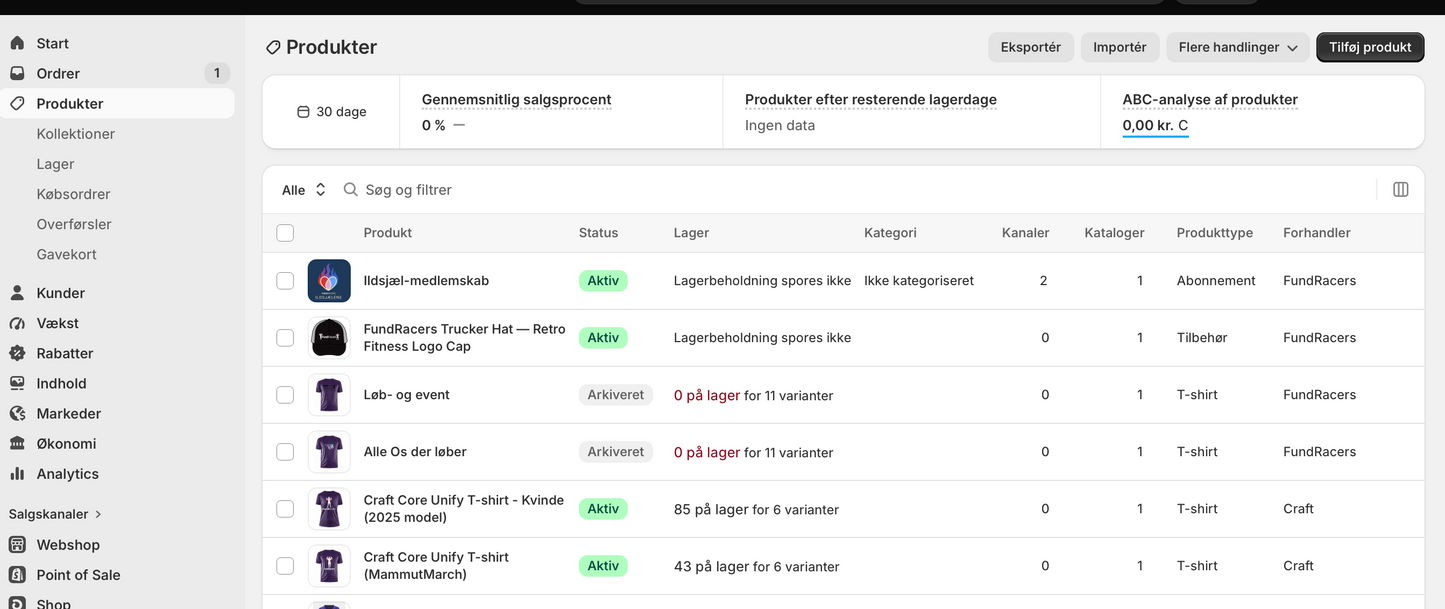This screenshot has height=609, width=1445.
Task: Click the Analytics bar chart icon
Action: 17,473
